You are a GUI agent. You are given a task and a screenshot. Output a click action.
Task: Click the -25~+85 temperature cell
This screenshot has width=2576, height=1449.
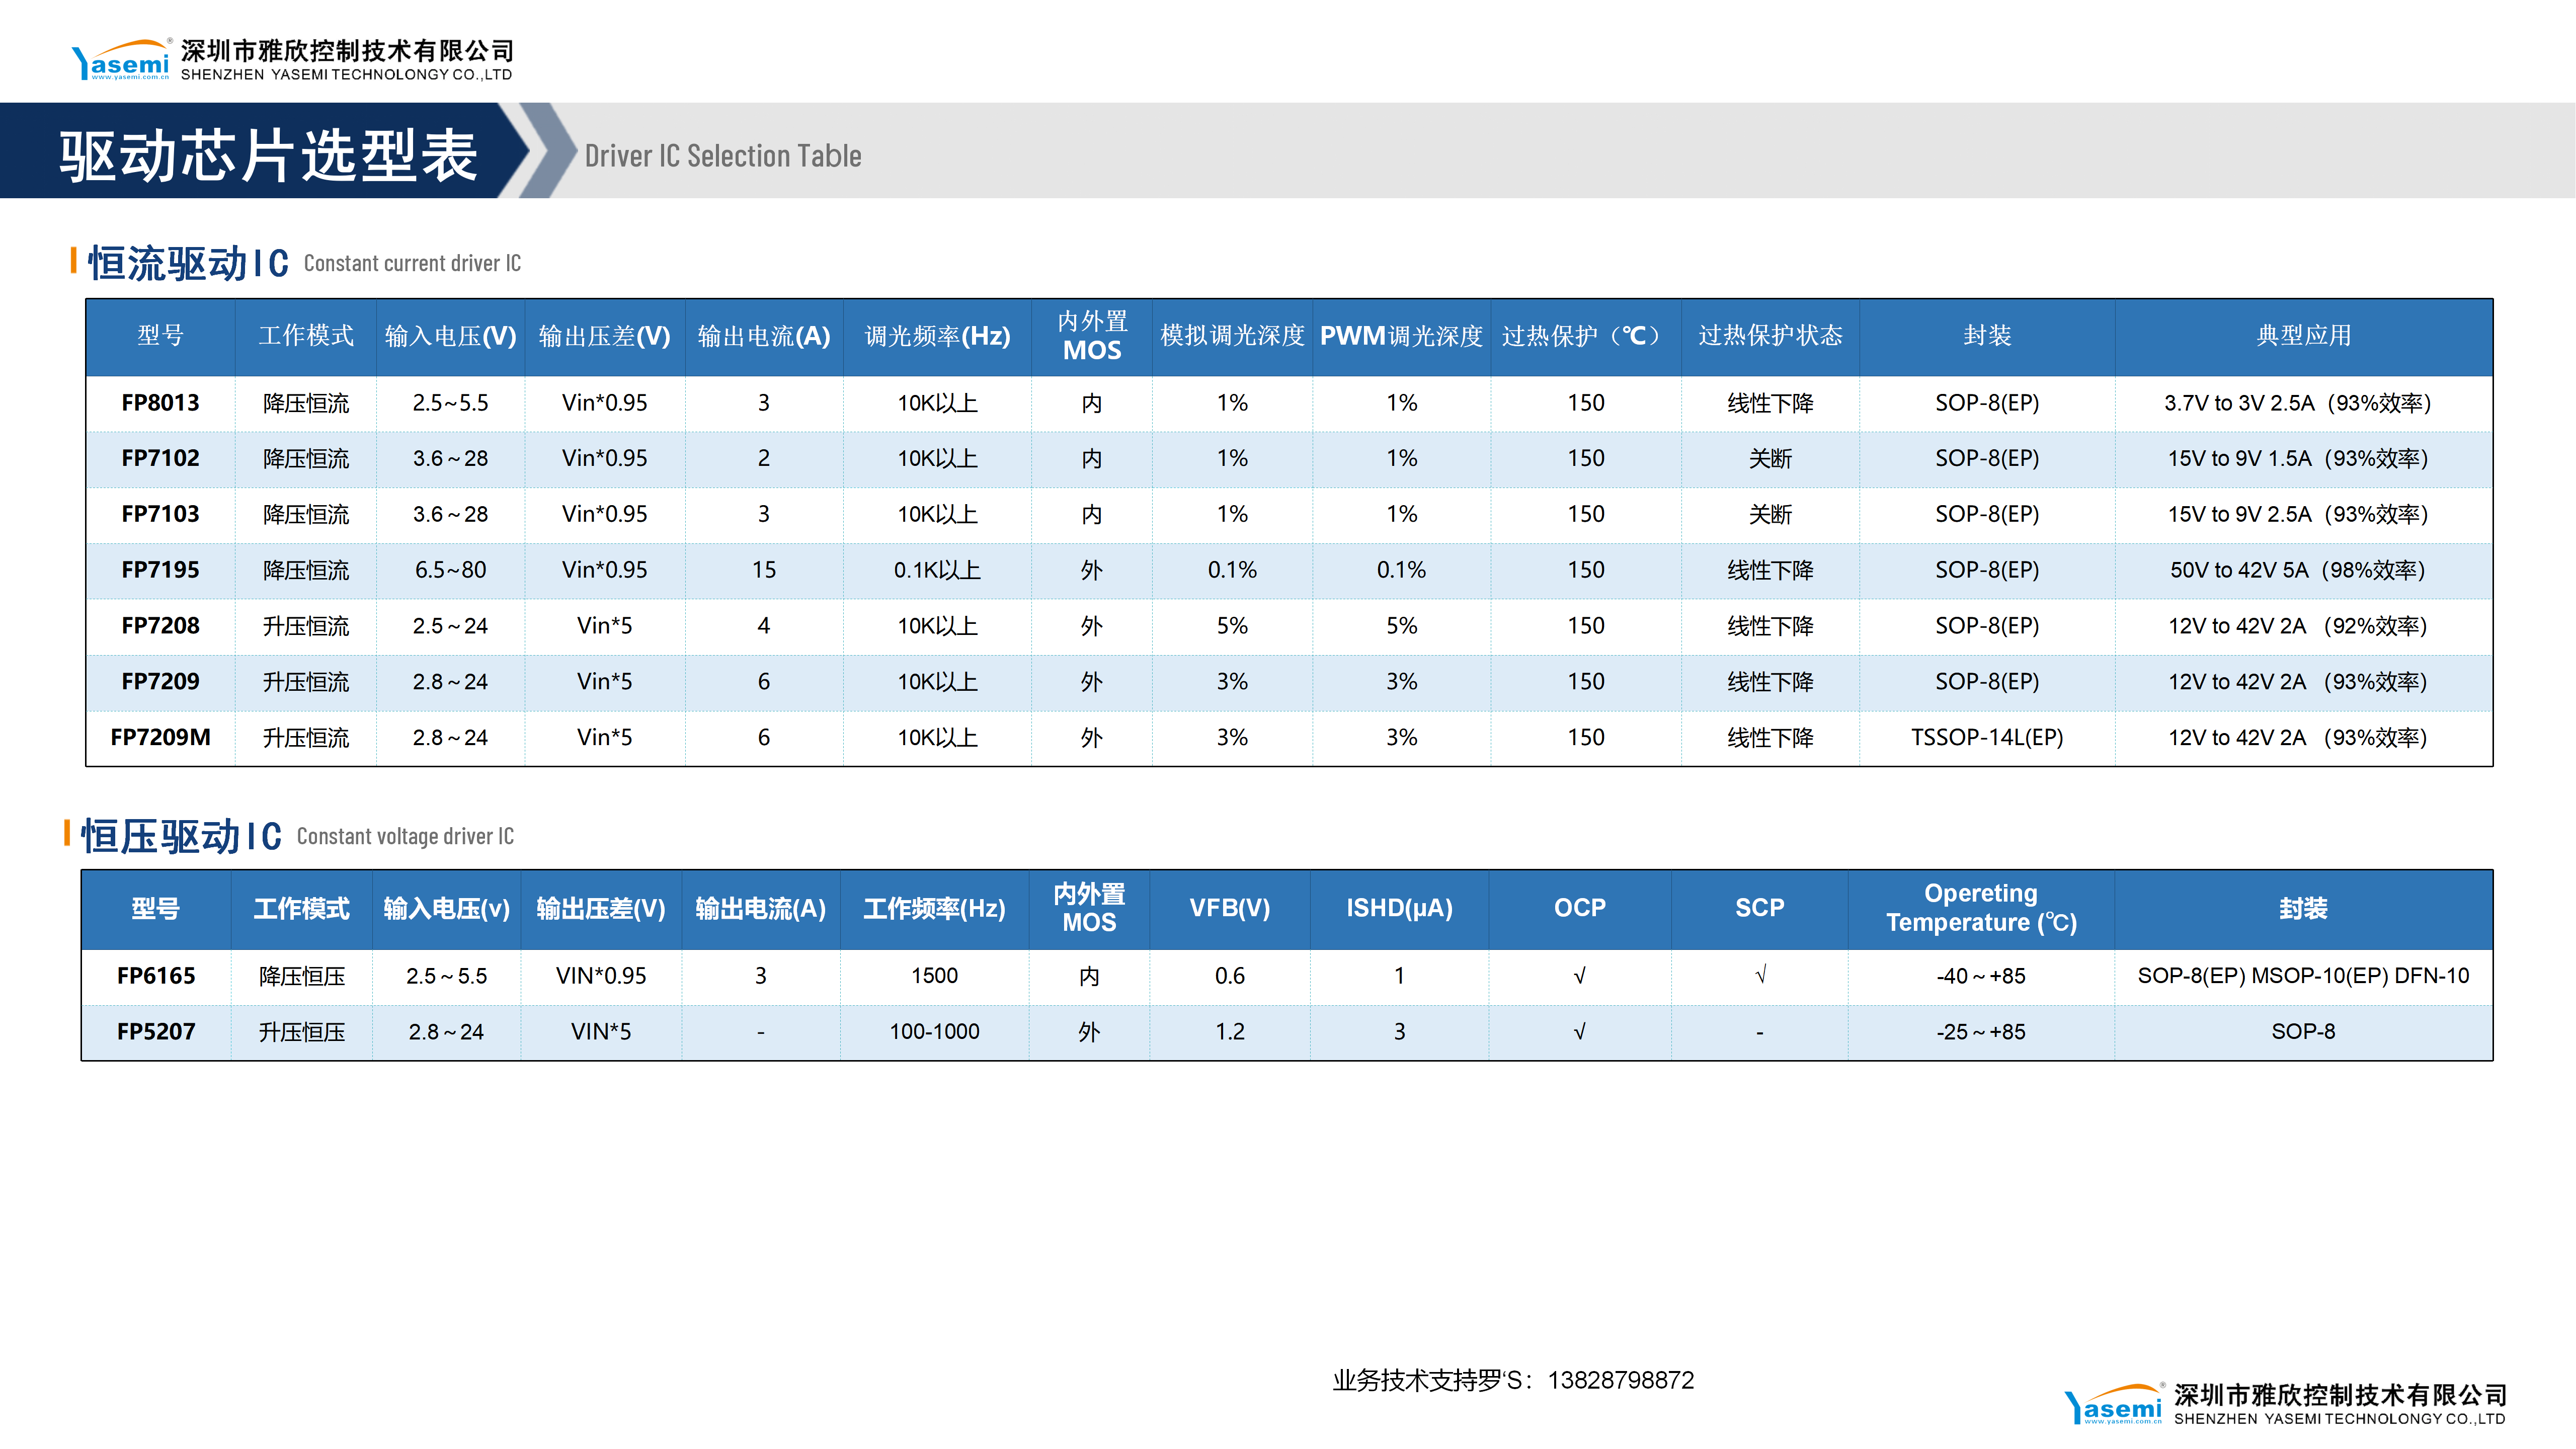[1981, 1032]
